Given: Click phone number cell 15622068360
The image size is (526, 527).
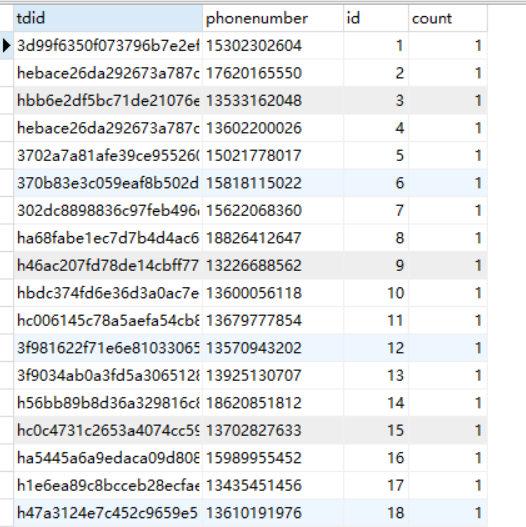Looking at the screenshot, I should point(273,210).
